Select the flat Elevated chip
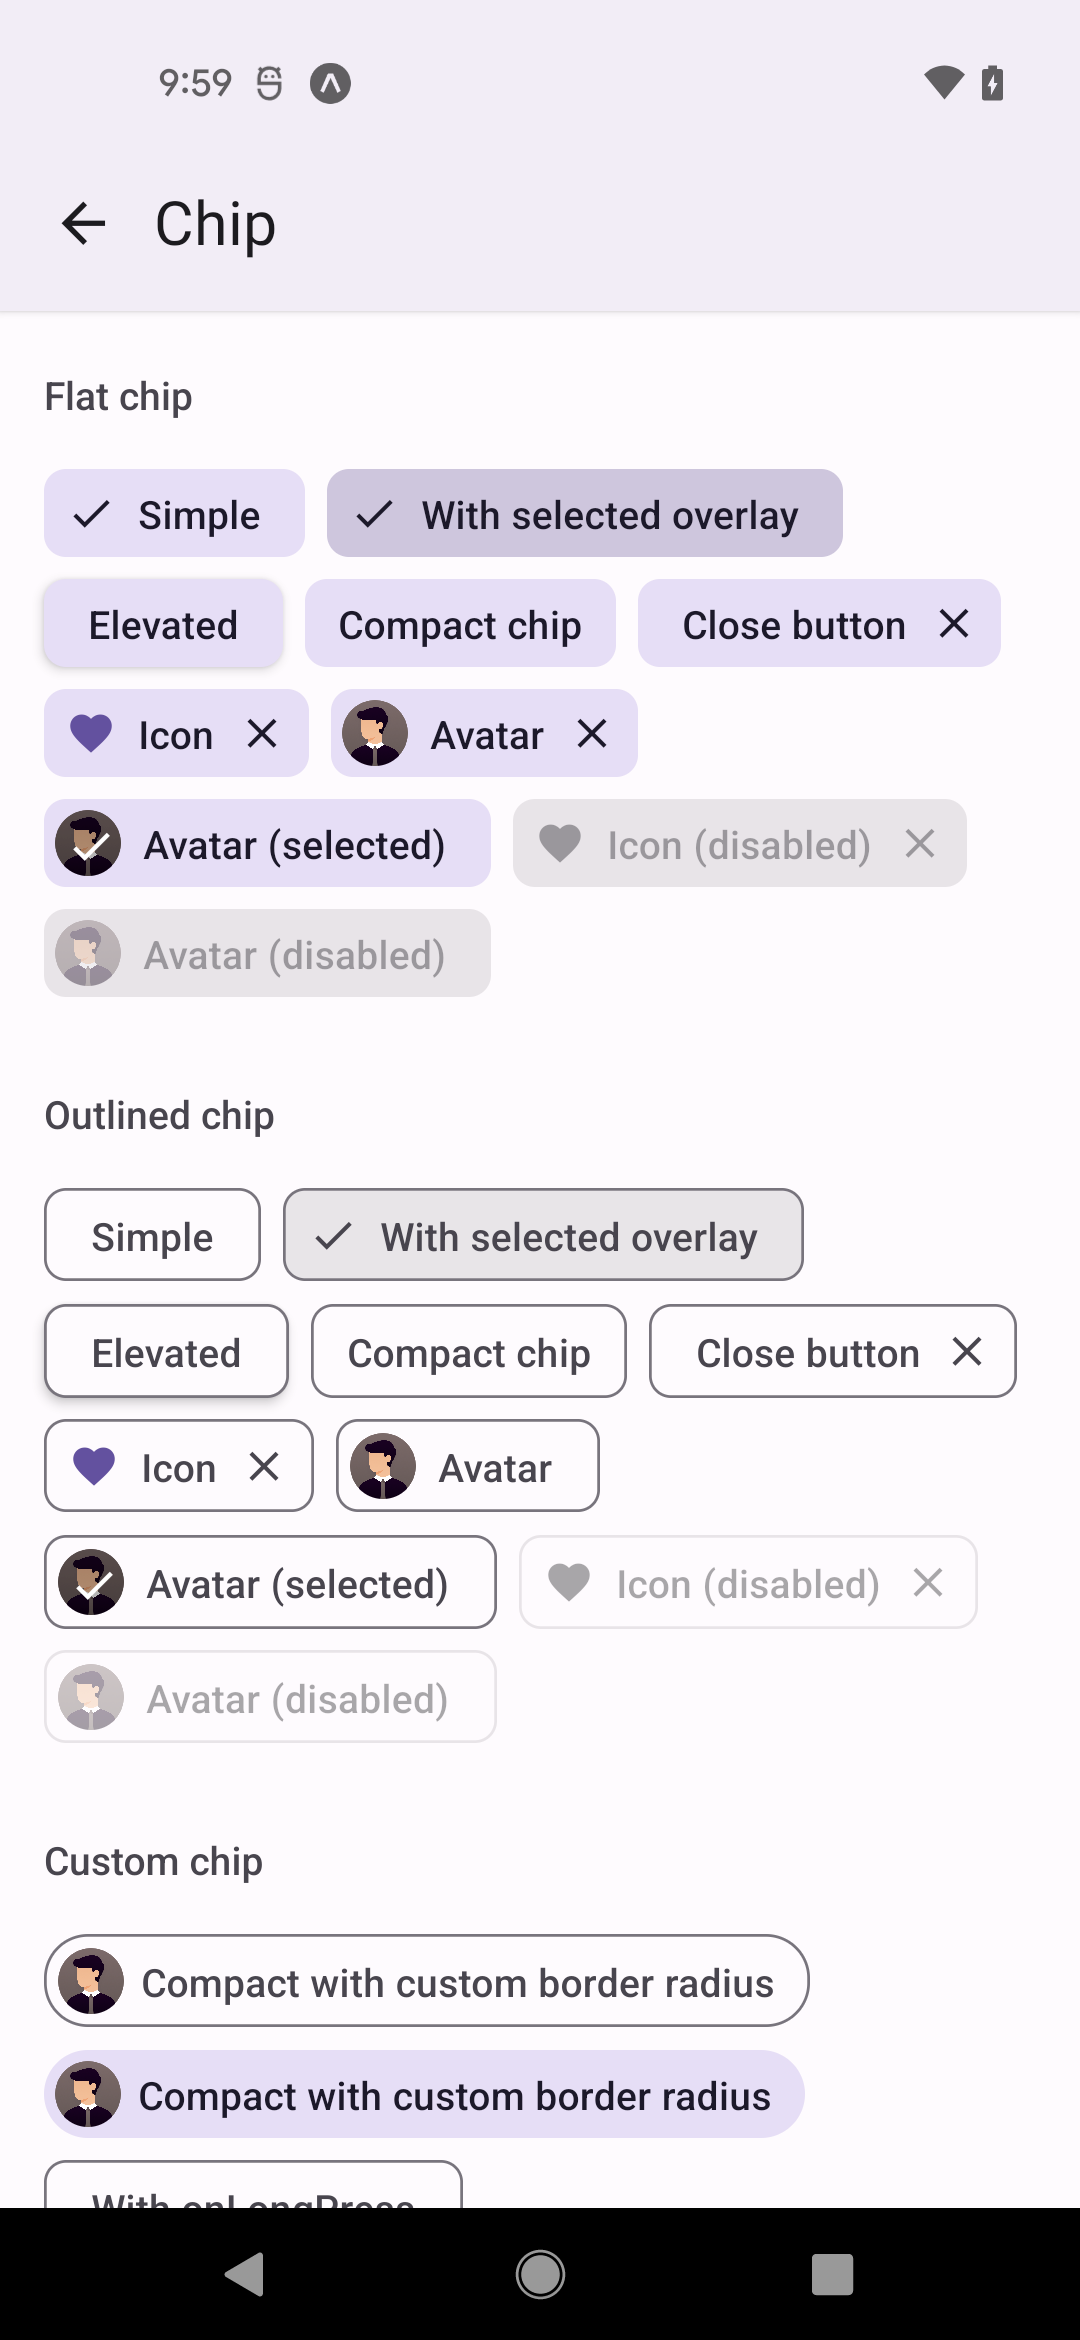 coord(163,625)
